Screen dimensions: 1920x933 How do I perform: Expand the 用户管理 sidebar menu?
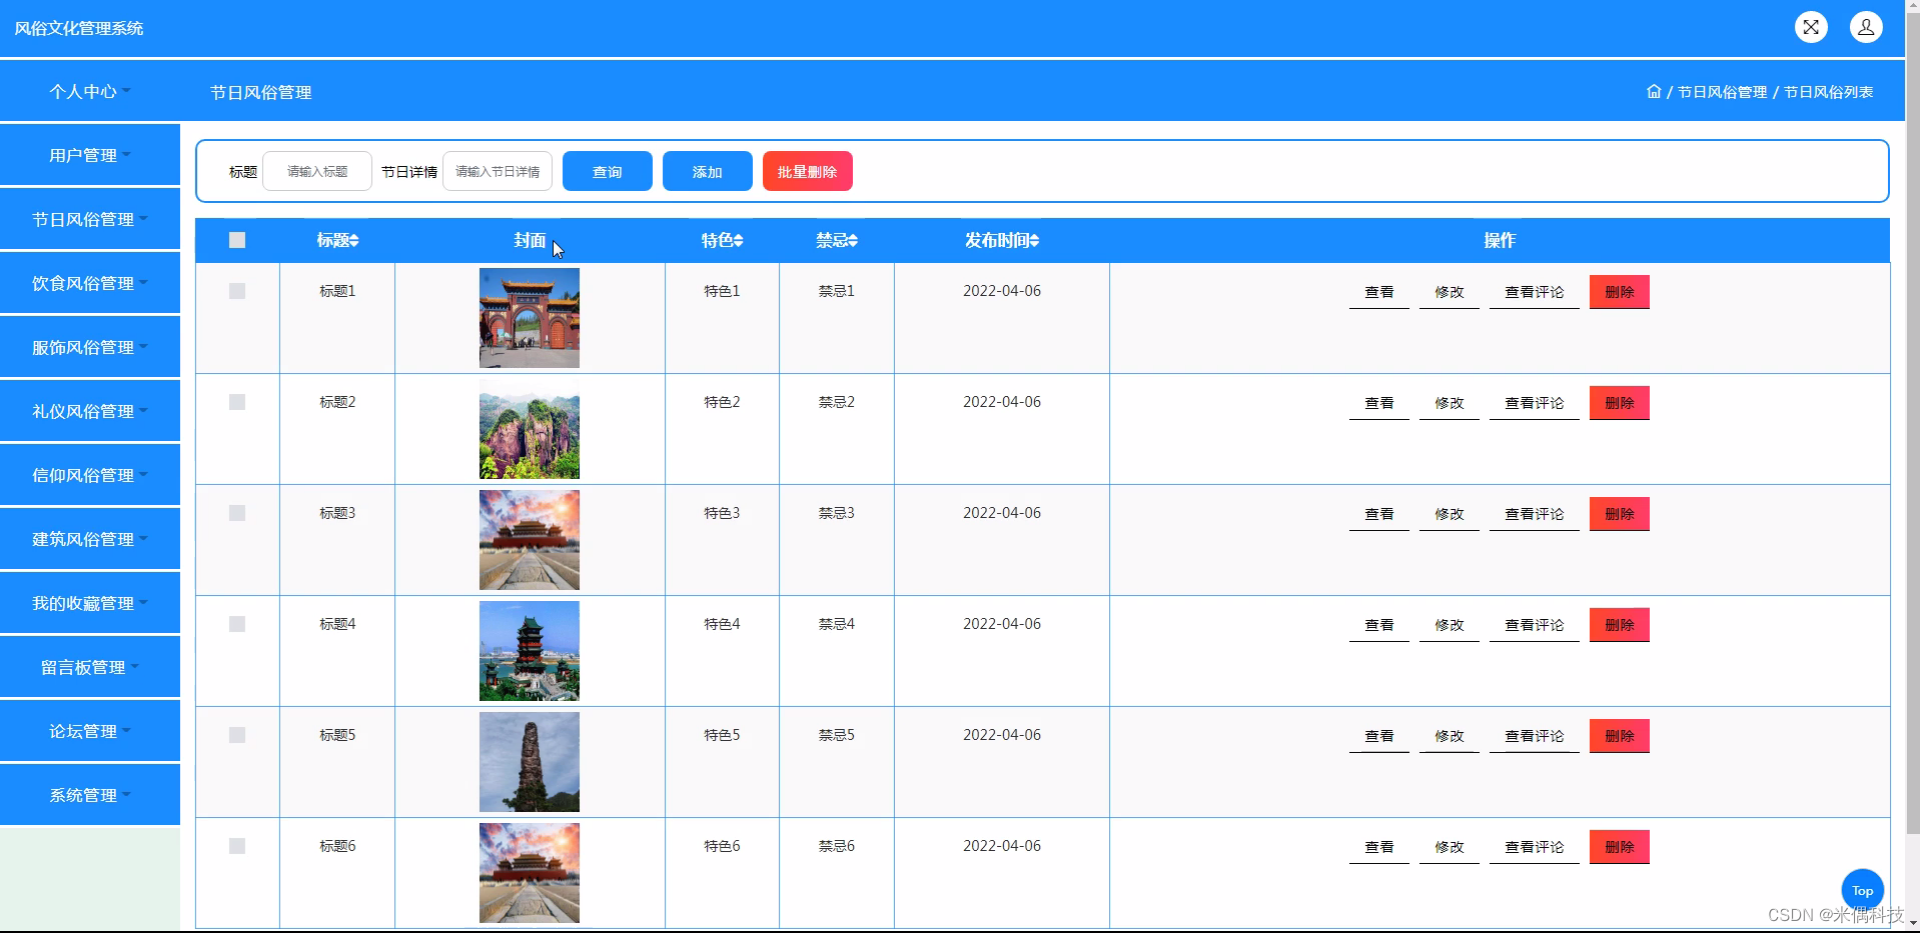pyautogui.click(x=90, y=155)
